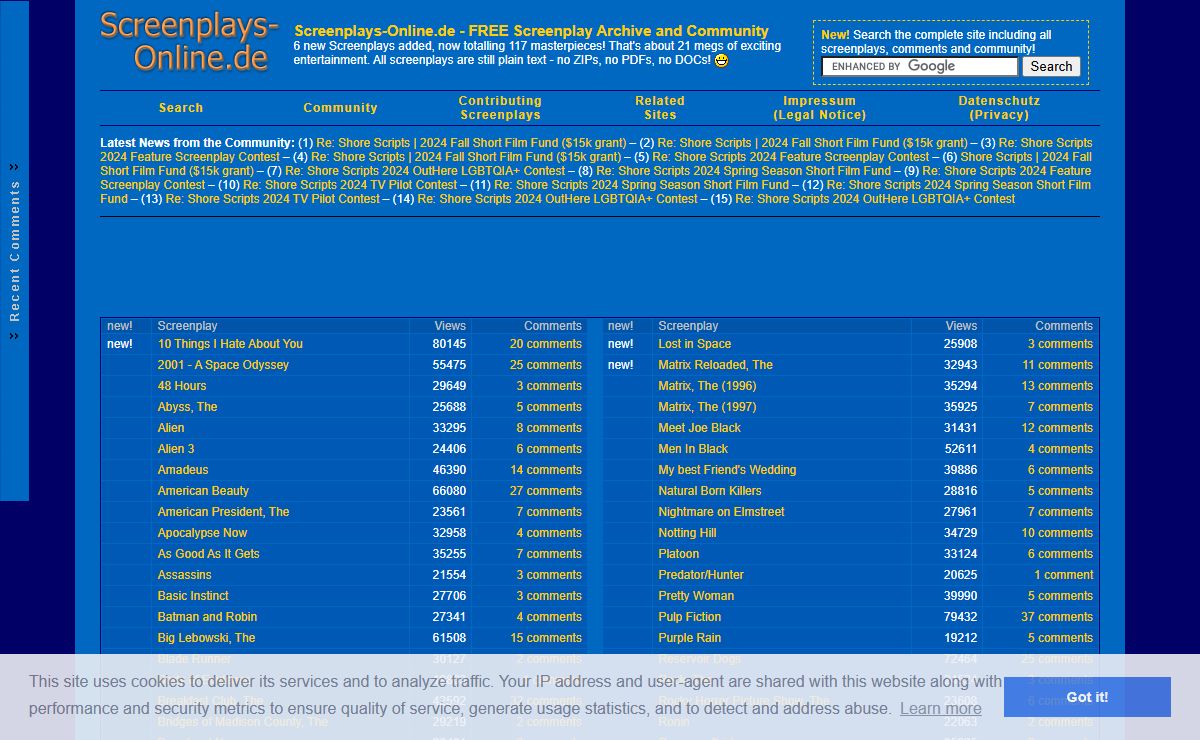The width and height of the screenshot is (1200, 740).
Task: View 20 comments for 10 Things I Hate About You
Action: 545,344
